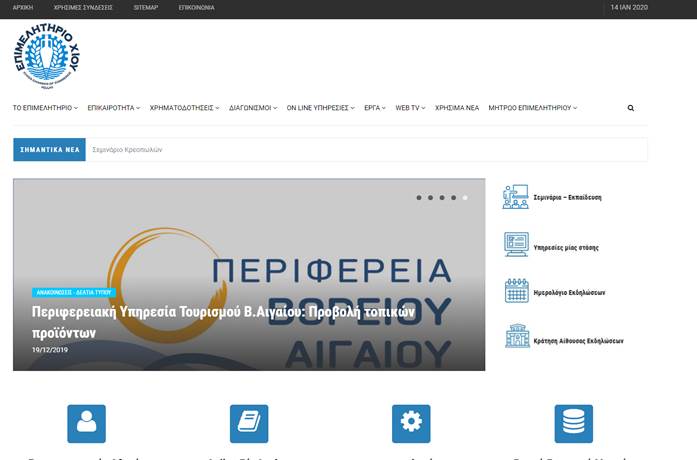697x460 pixels.
Task: Click the ΑΝΑΚΟΙΝΩΣΕΙΣ - ΔΕΛΤΙΑ ΤΥΠΟΥ tag
Action: (x=74, y=292)
